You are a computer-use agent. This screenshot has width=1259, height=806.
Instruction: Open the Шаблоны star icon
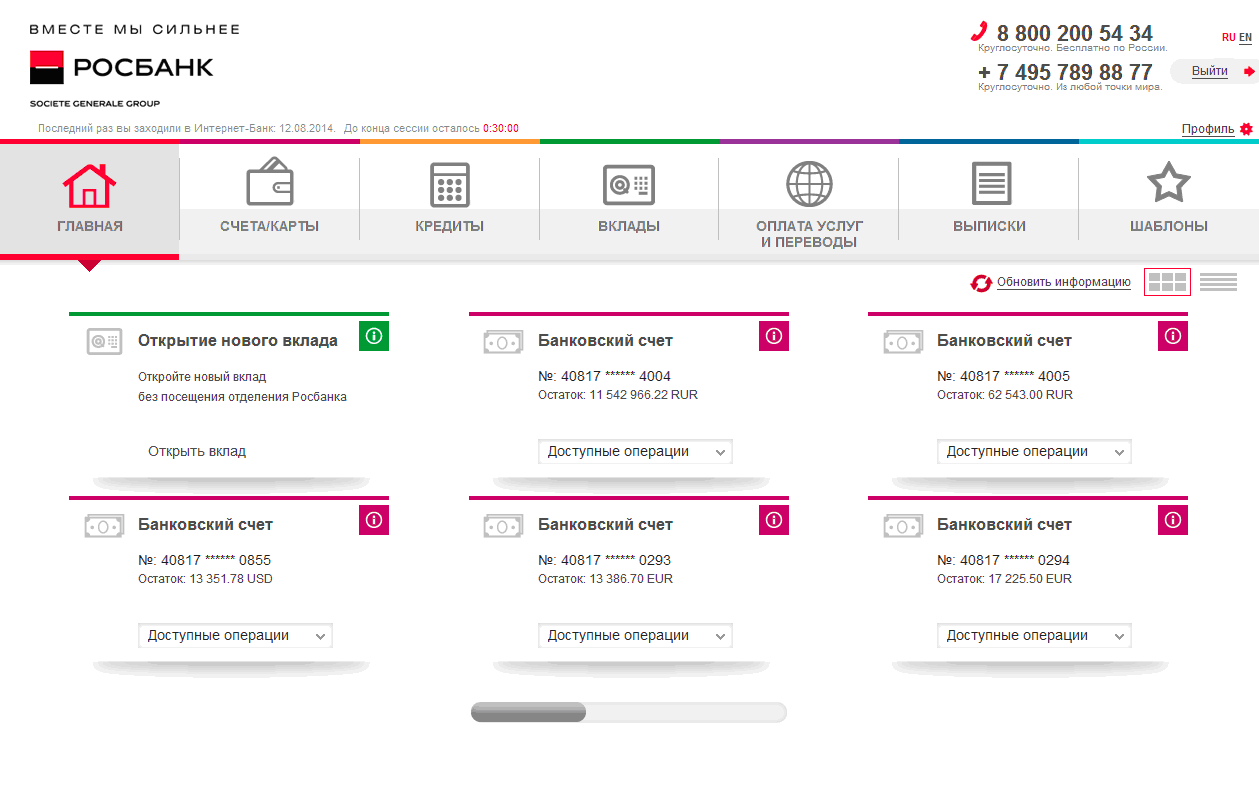point(1168,184)
